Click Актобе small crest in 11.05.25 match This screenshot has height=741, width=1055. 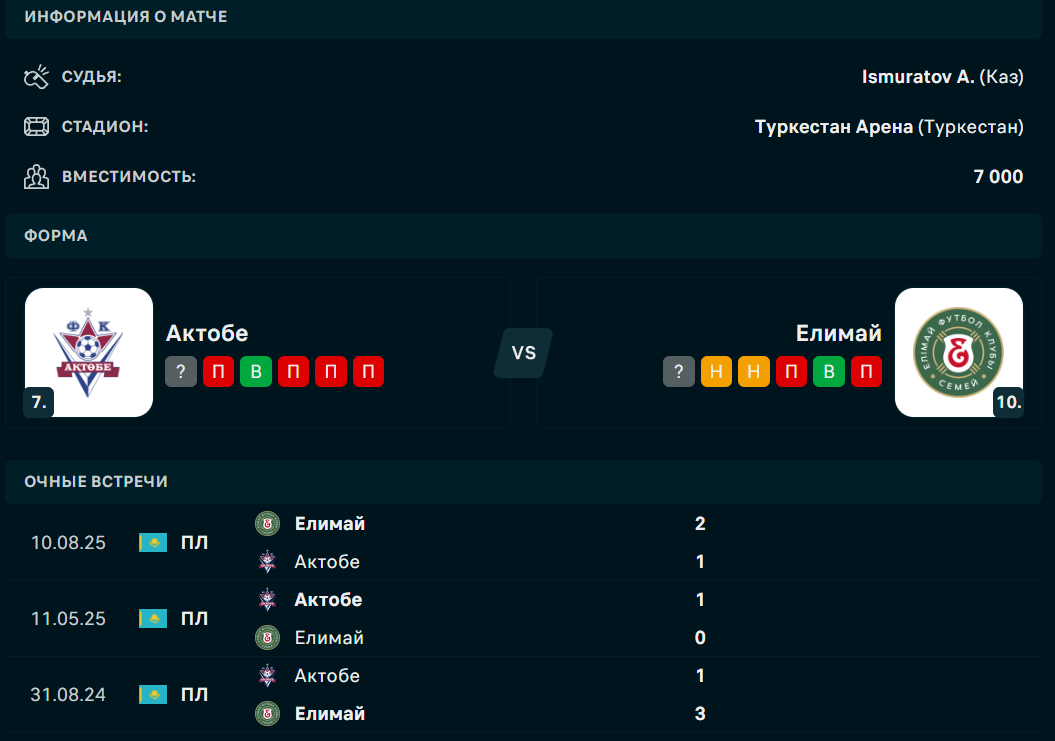[267, 600]
